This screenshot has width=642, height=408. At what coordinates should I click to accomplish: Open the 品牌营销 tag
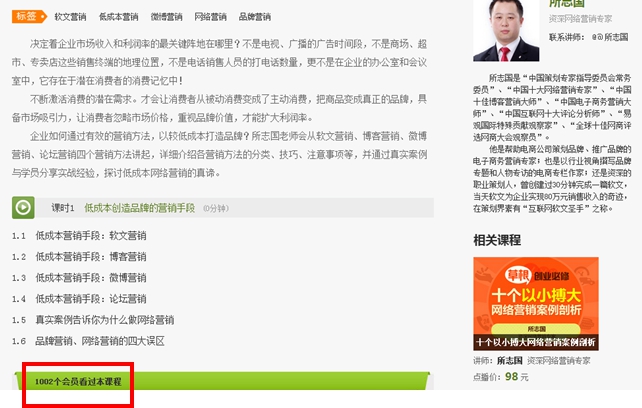tap(255, 17)
